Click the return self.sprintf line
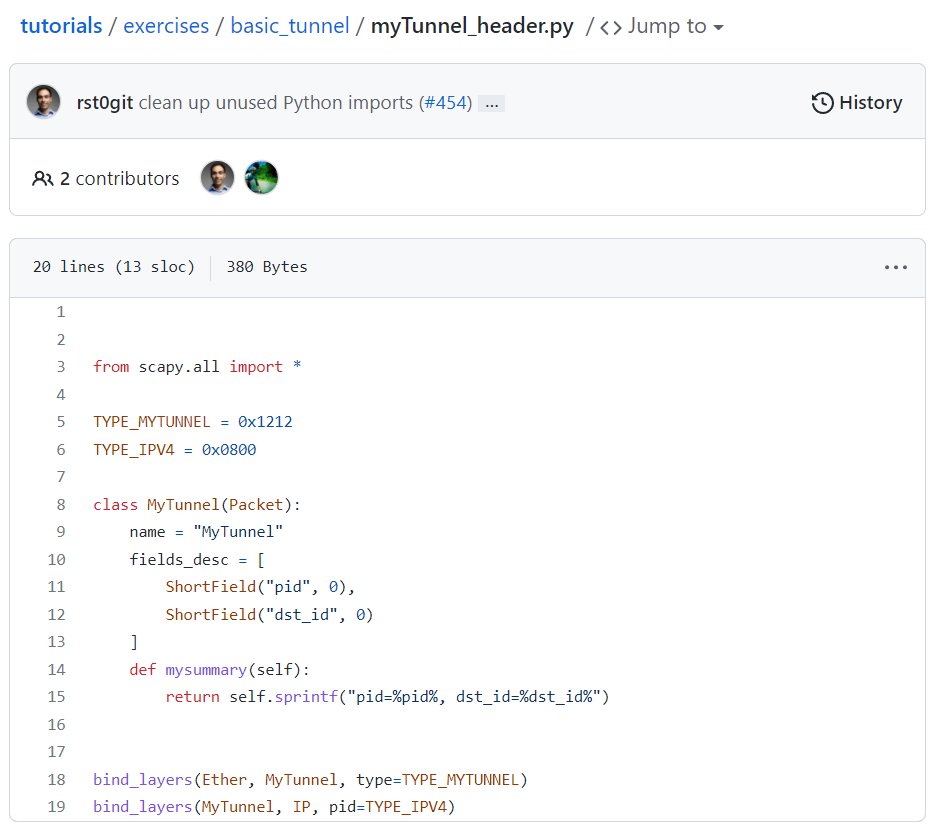 pyautogui.click(x=388, y=697)
